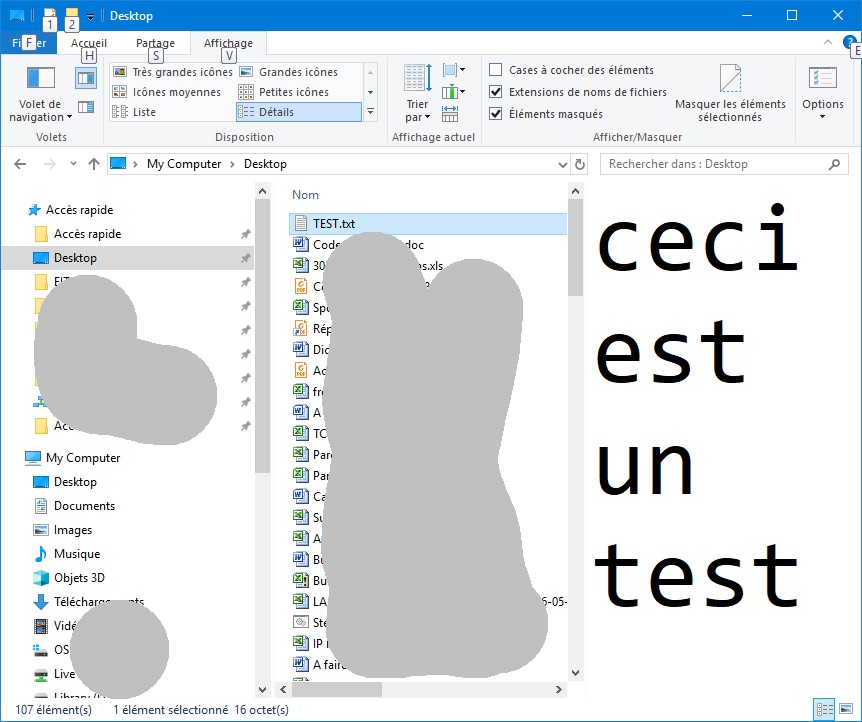Open the address bar history dropdown
862x722 pixels.
pos(562,164)
